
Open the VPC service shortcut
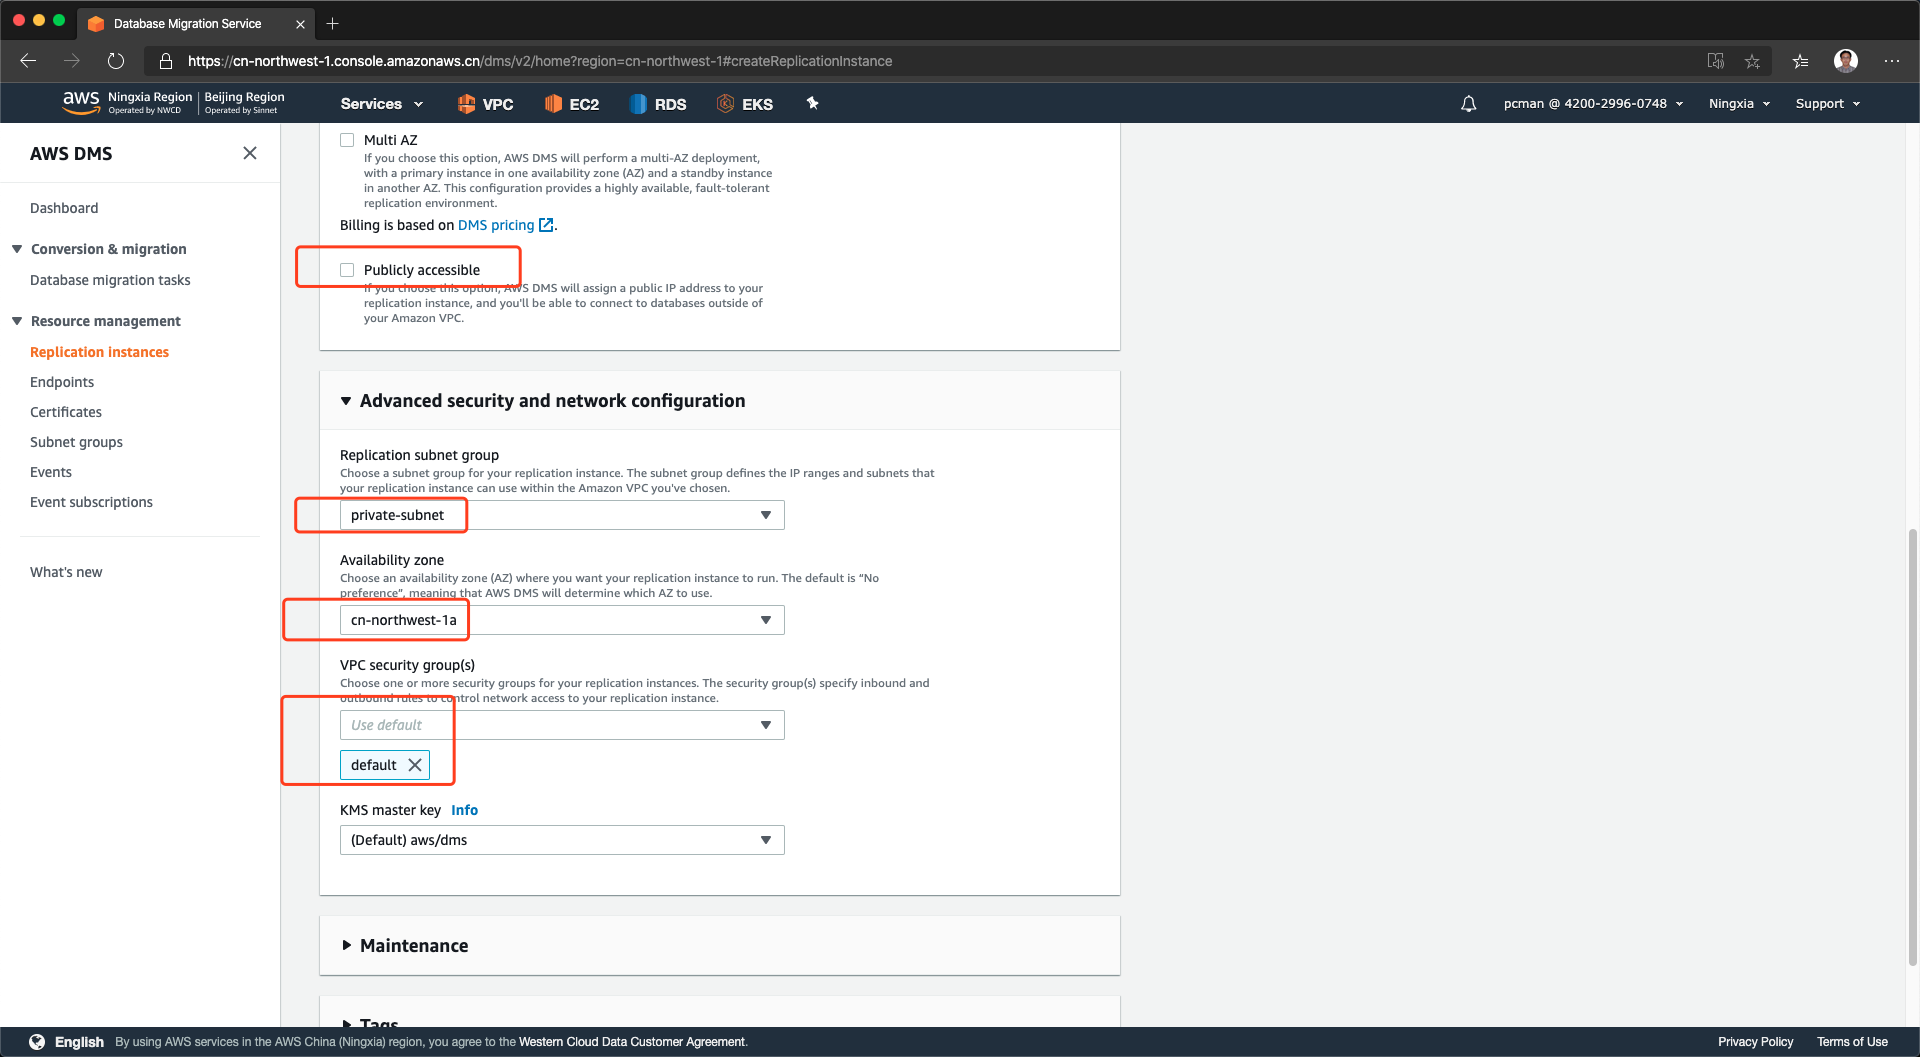pos(485,104)
